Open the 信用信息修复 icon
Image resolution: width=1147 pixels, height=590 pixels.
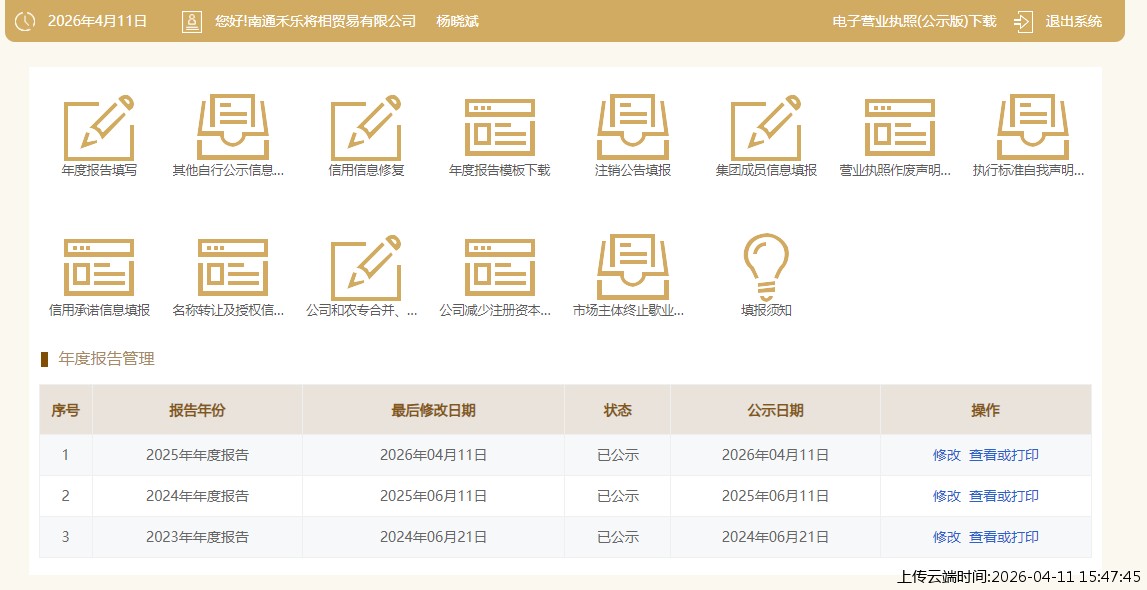click(366, 129)
